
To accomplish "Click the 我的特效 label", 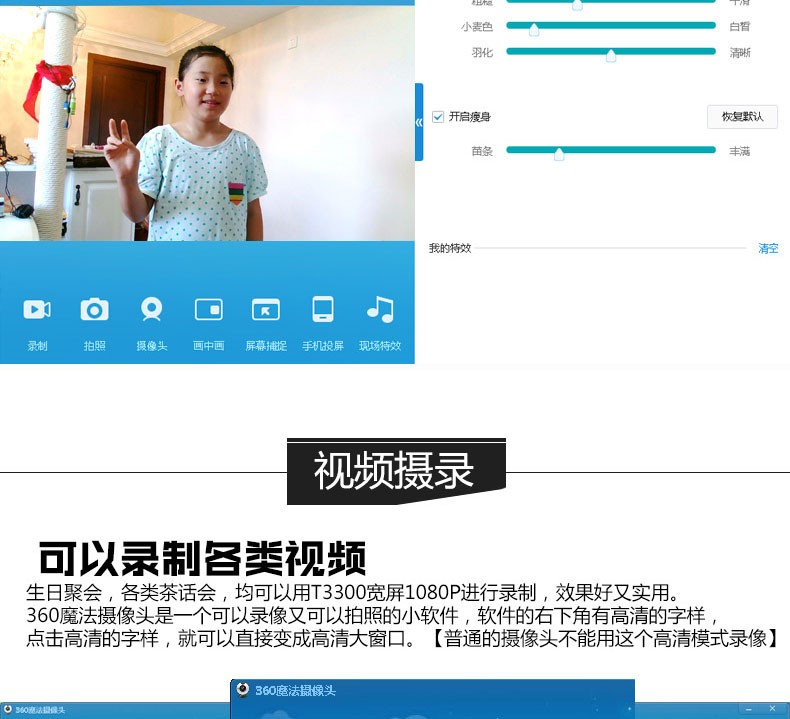I will (x=449, y=248).
